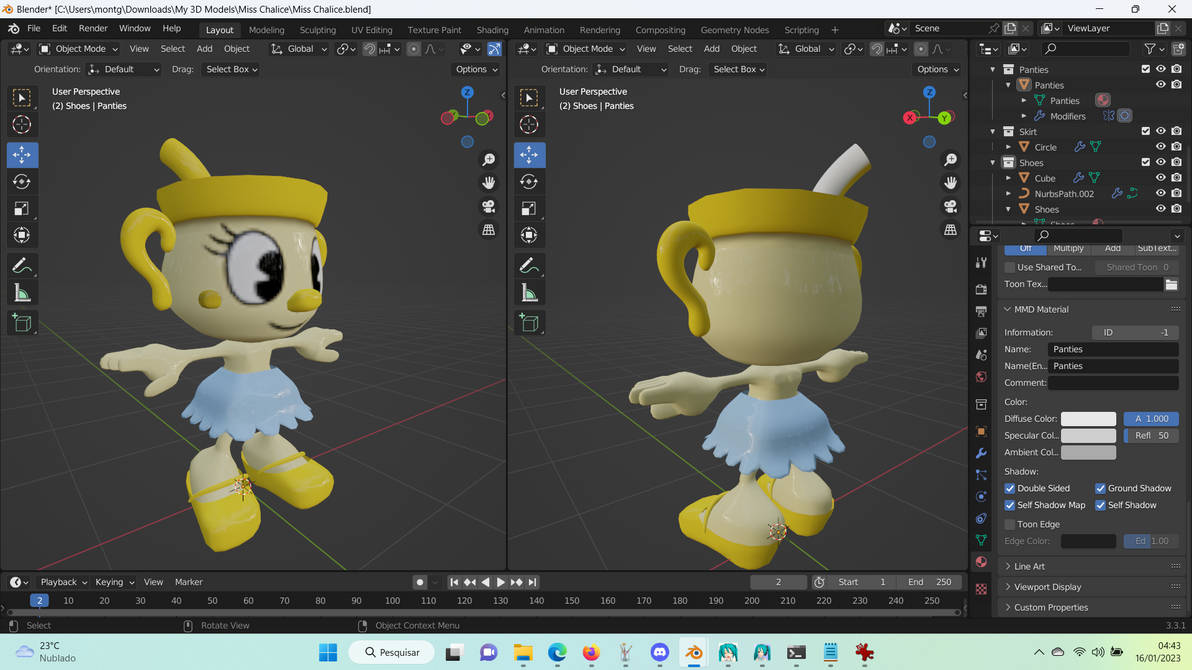This screenshot has width=1192, height=670.
Task: Select the Rotate tool in left viewport
Action: click(x=22, y=182)
